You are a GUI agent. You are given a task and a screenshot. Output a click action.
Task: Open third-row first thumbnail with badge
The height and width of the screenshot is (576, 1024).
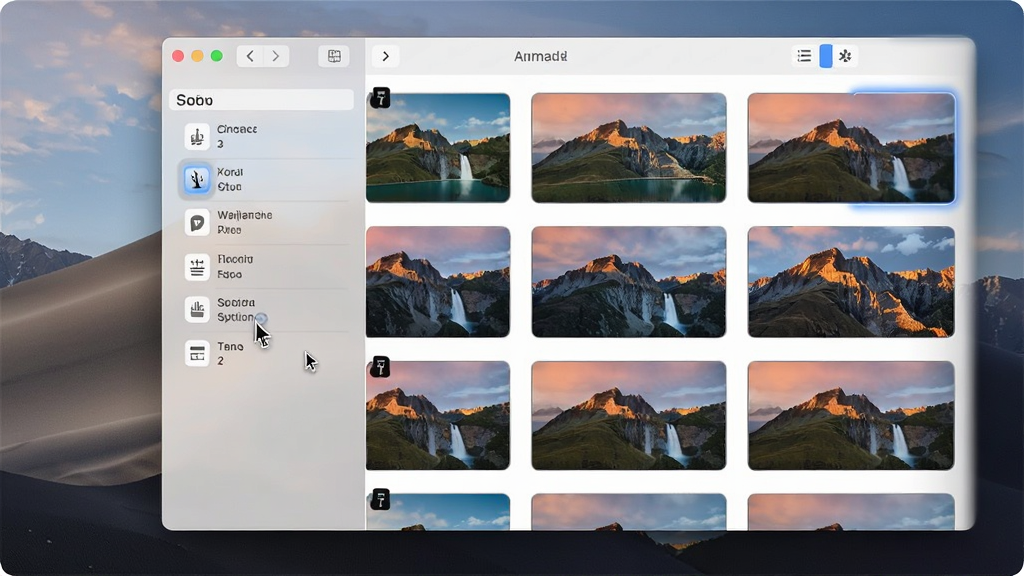[438, 415]
